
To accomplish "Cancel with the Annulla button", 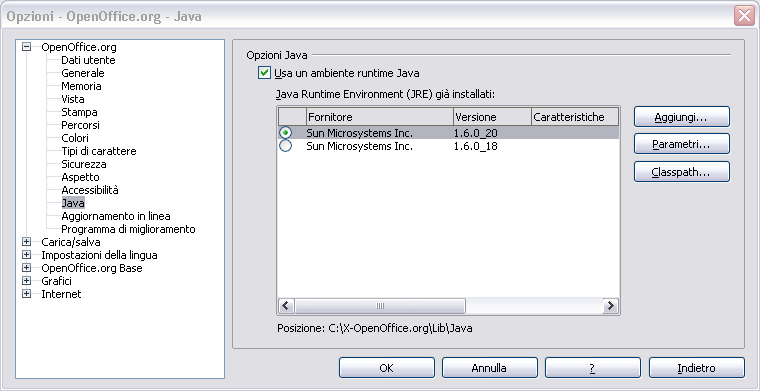I will tap(490, 368).
